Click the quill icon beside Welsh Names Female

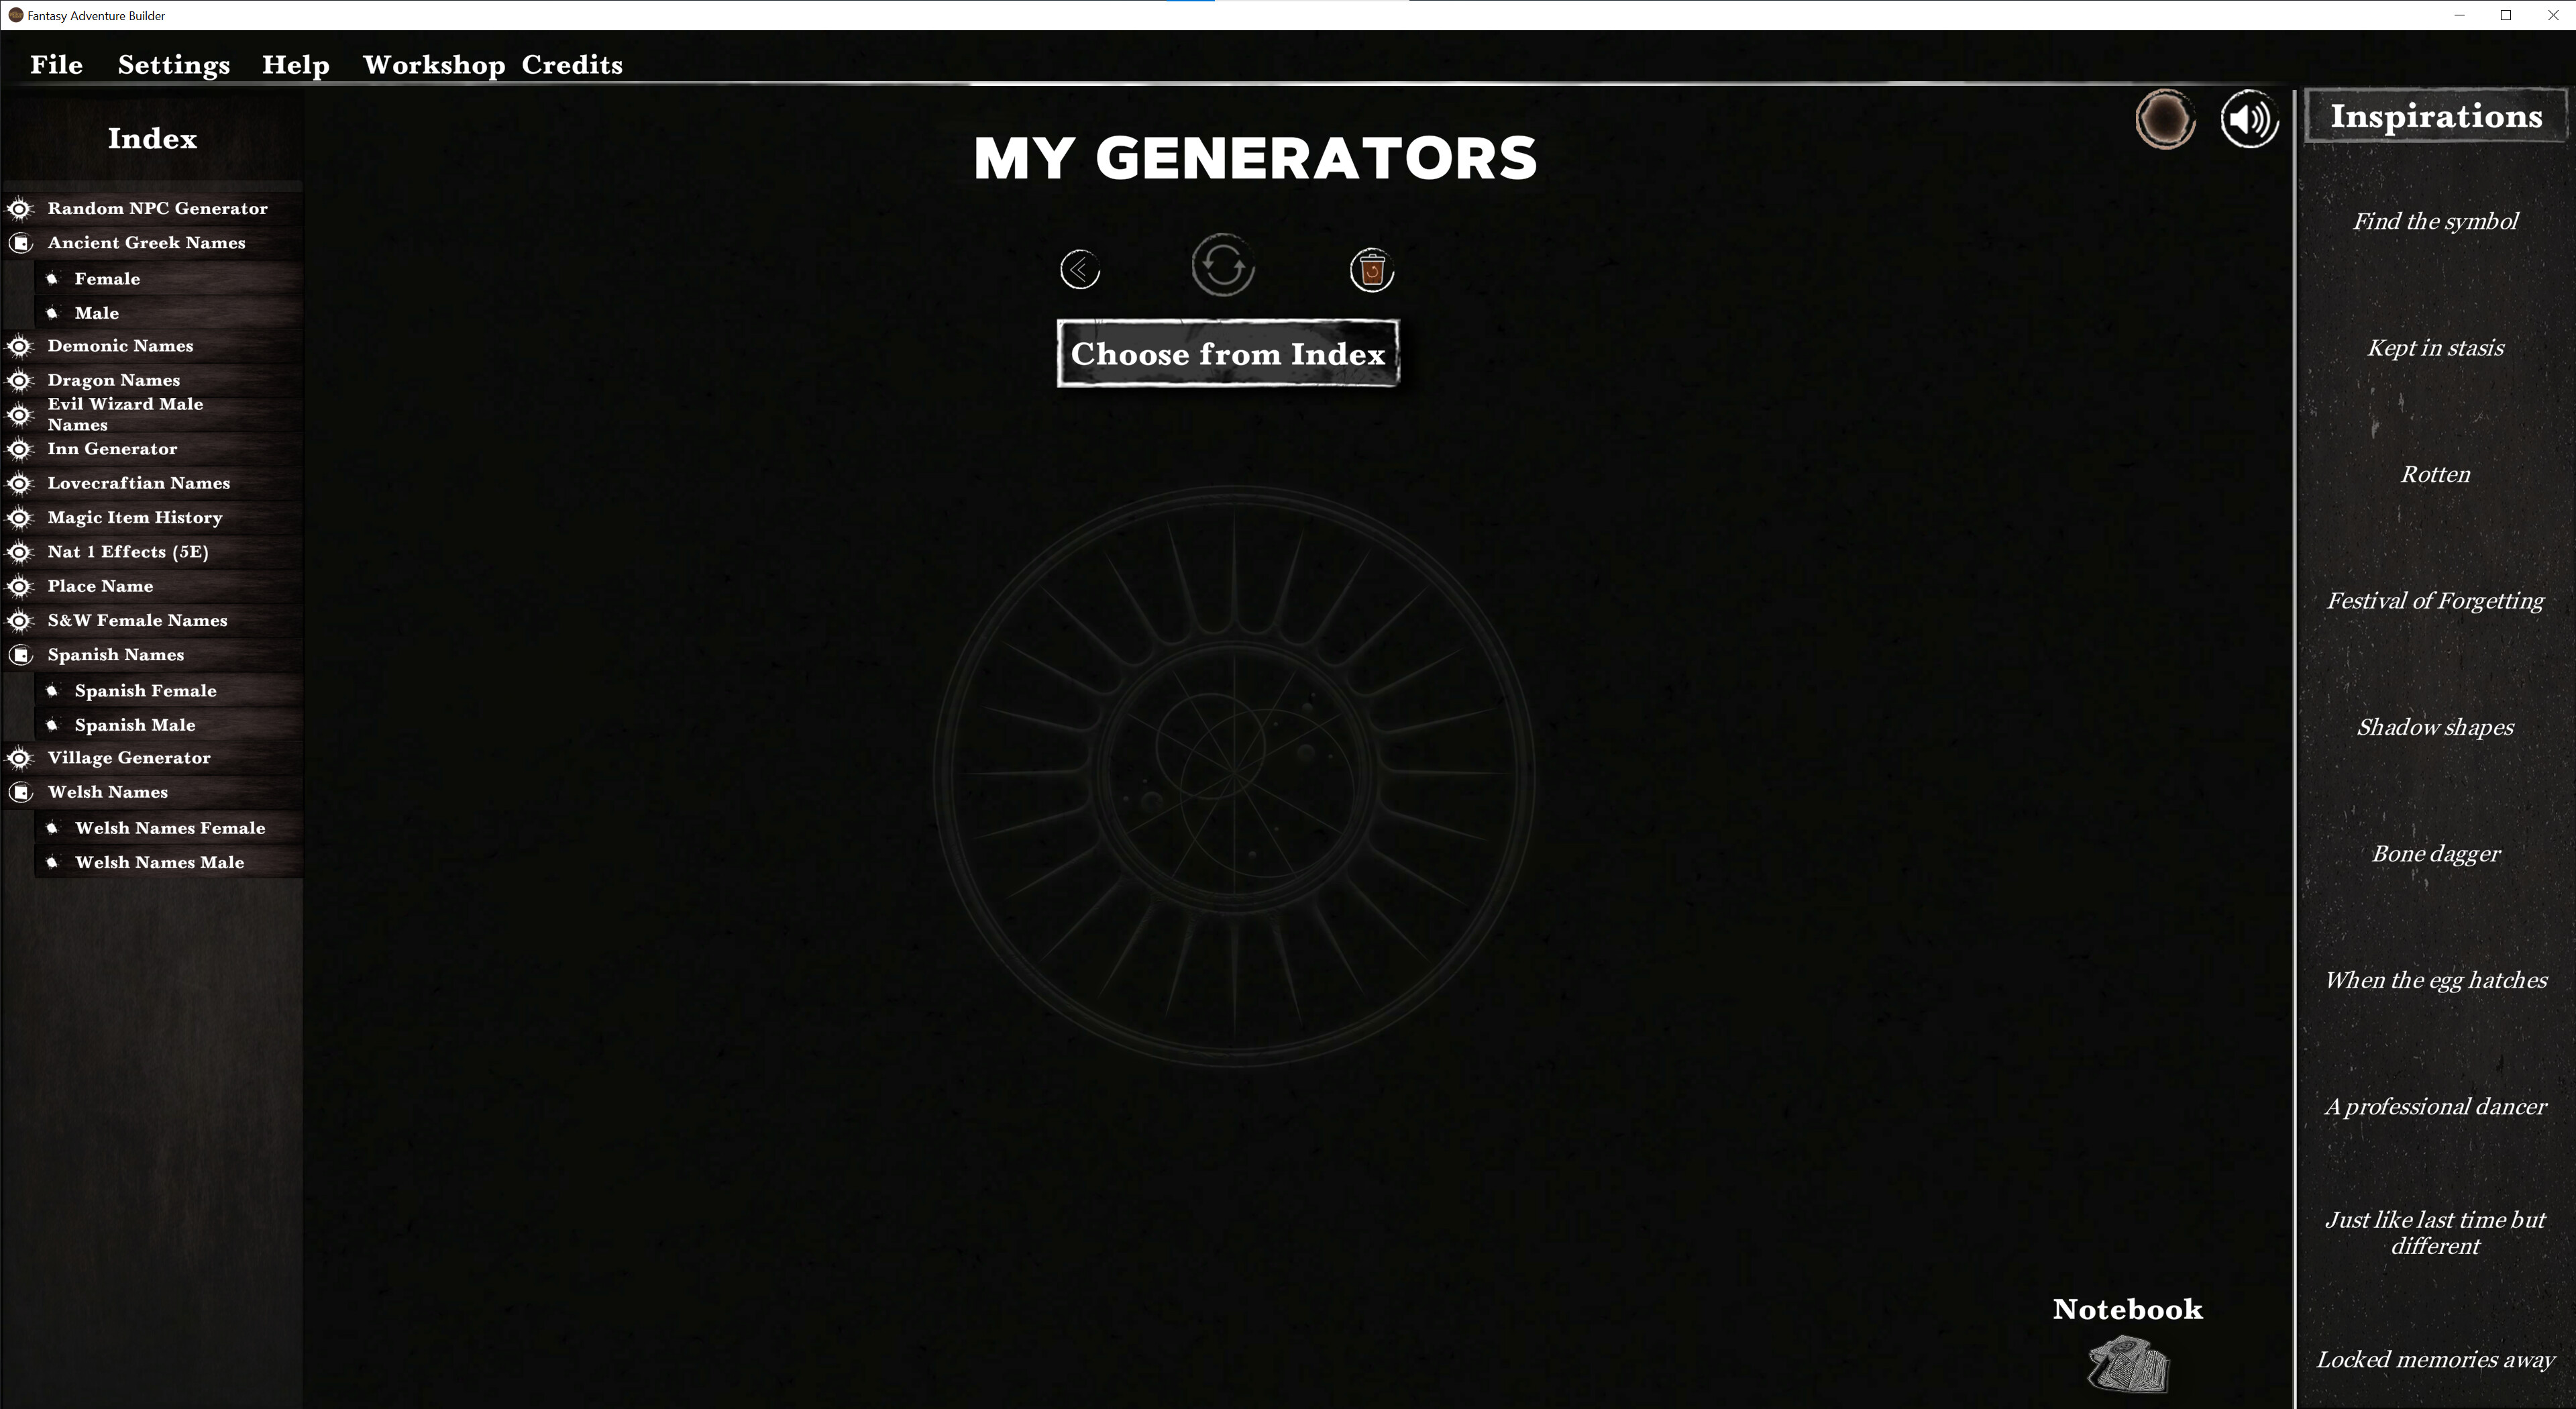53,827
